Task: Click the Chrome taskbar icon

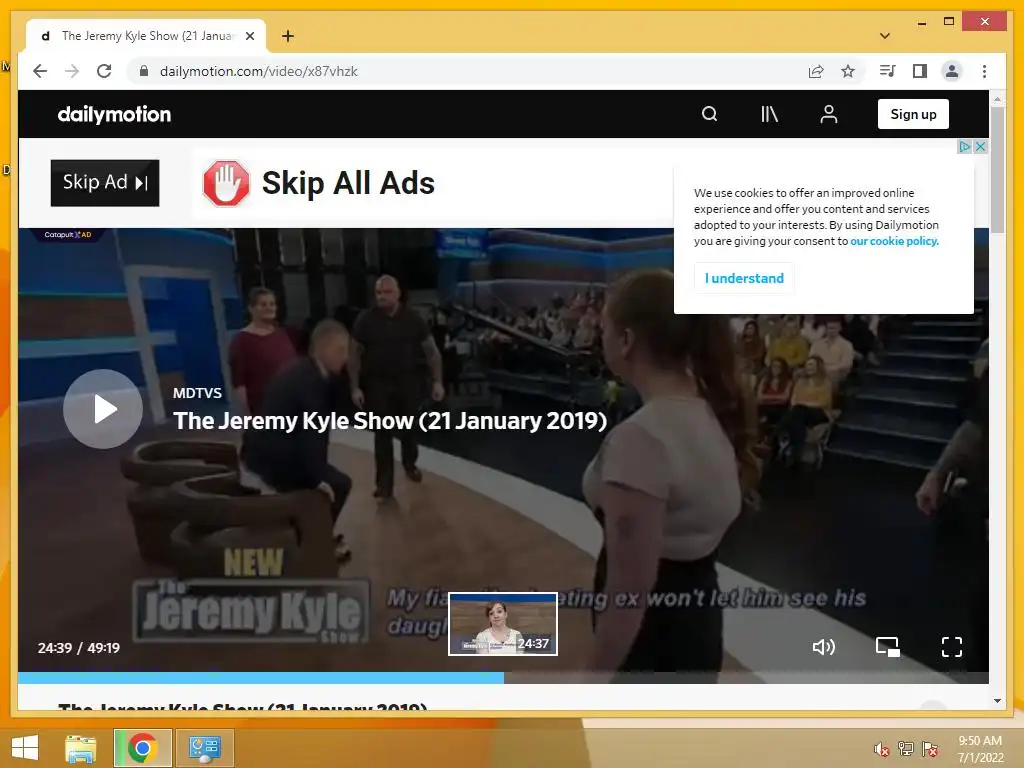Action: coord(143,748)
